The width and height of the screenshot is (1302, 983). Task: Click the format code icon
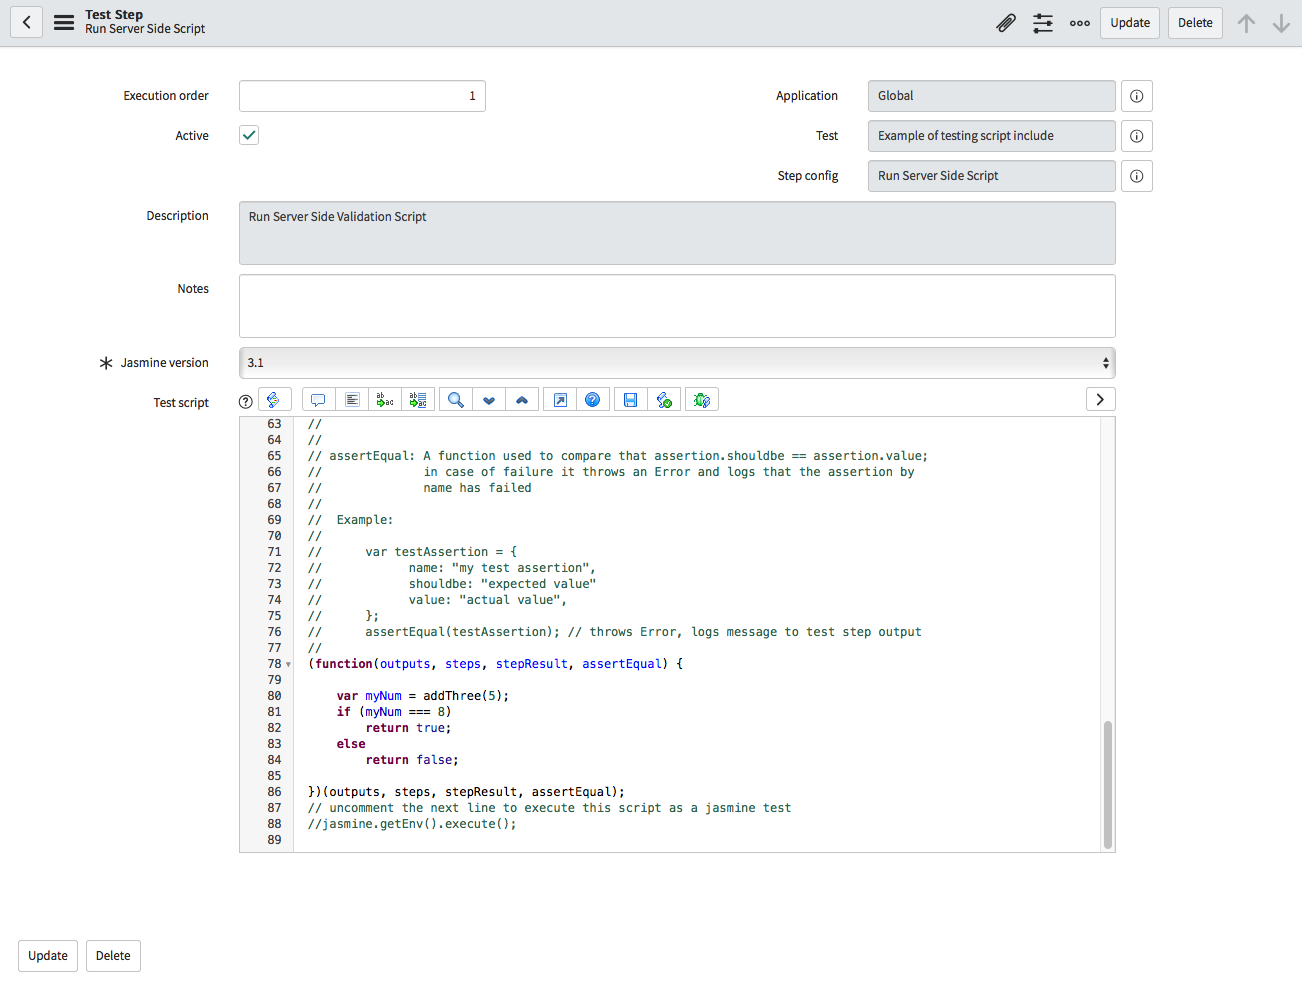click(x=352, y=400)
